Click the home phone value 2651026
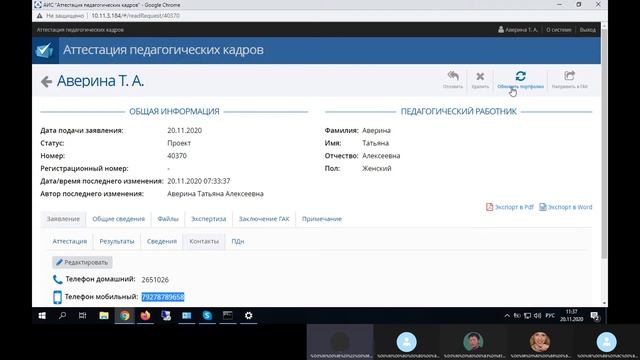The image size is (640, 360). (155, 280)
